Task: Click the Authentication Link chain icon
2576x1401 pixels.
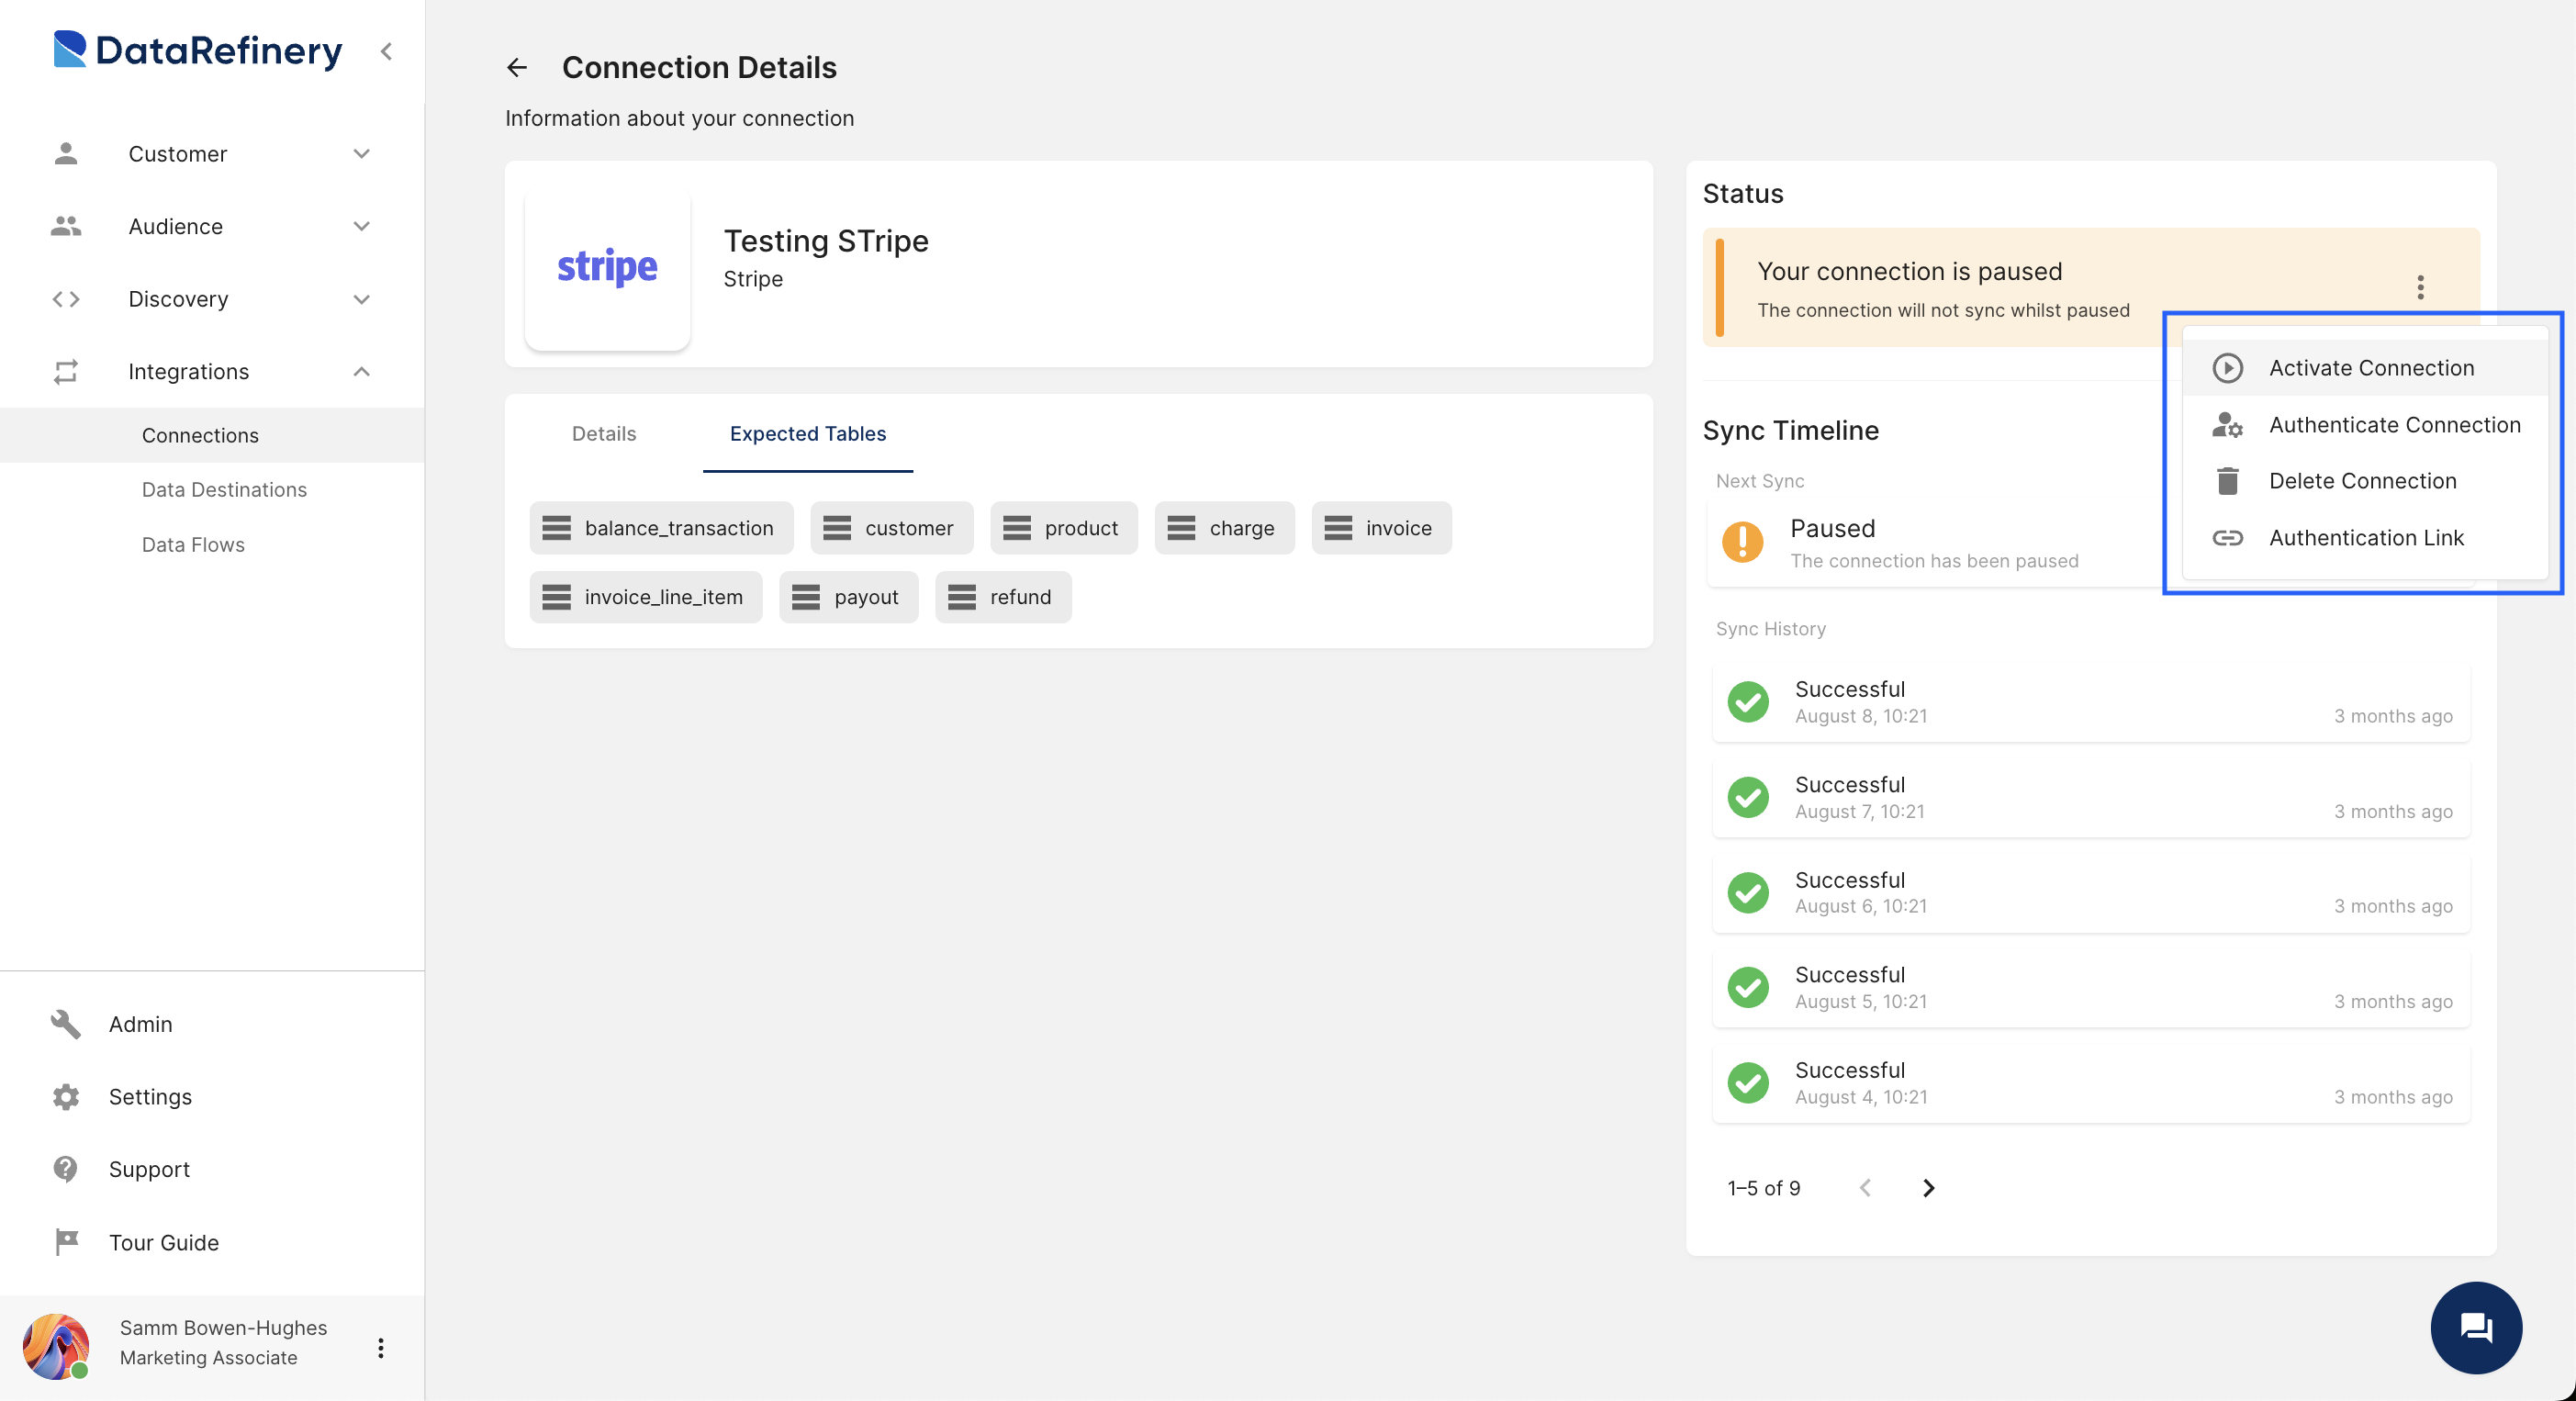Action: [x=2226, y=536]
